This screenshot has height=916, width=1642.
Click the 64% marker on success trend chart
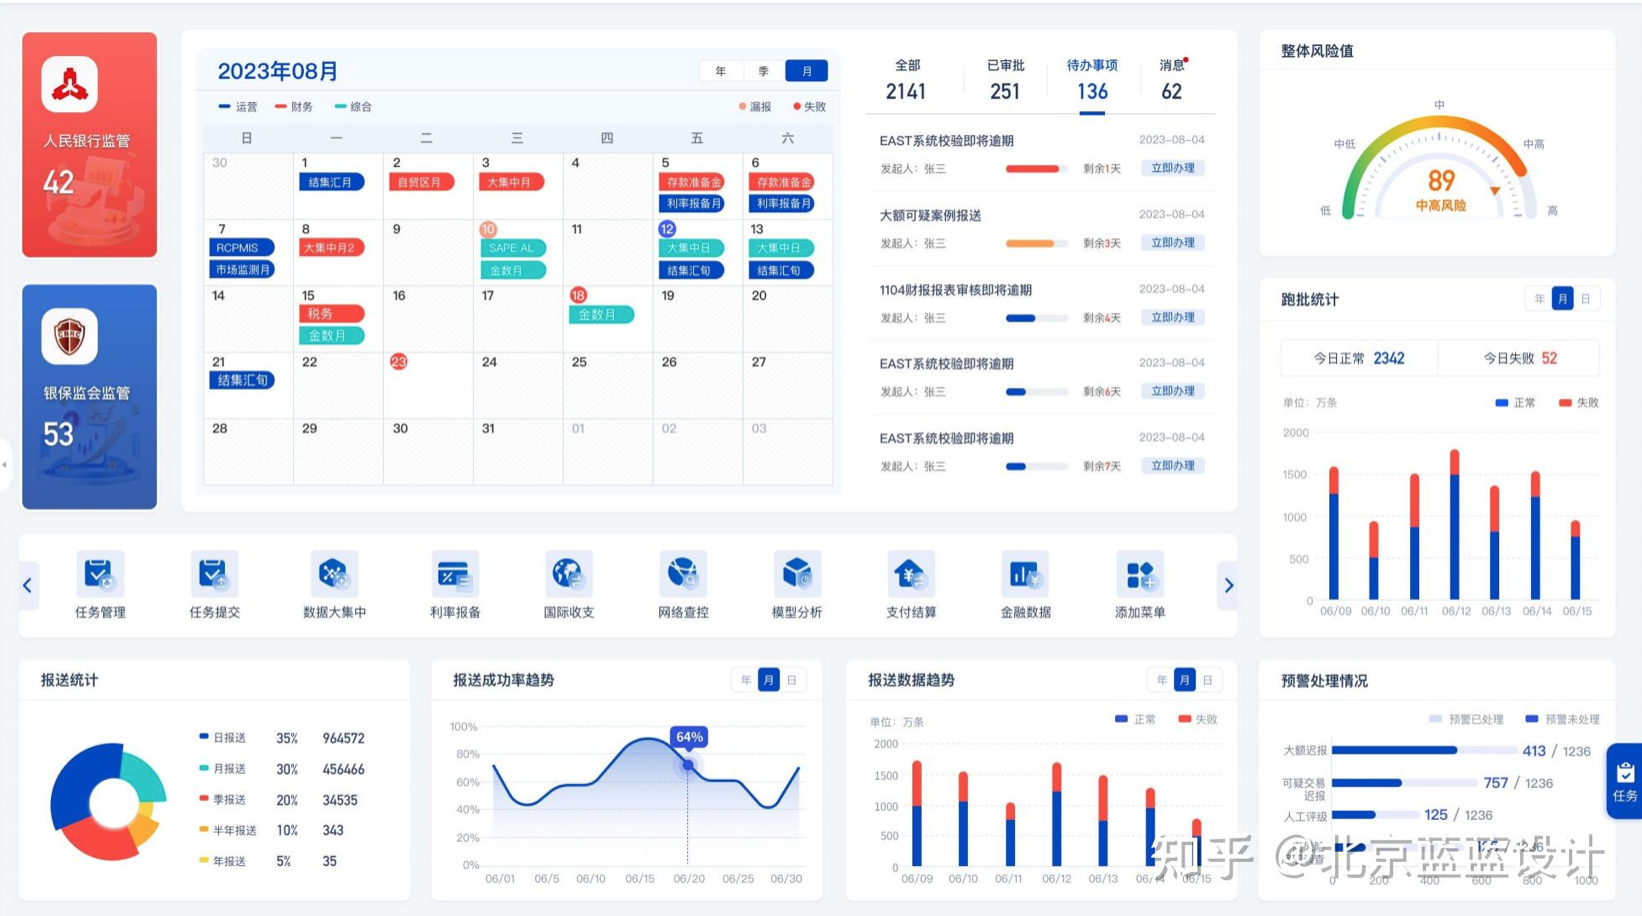[x=688, y=765]
